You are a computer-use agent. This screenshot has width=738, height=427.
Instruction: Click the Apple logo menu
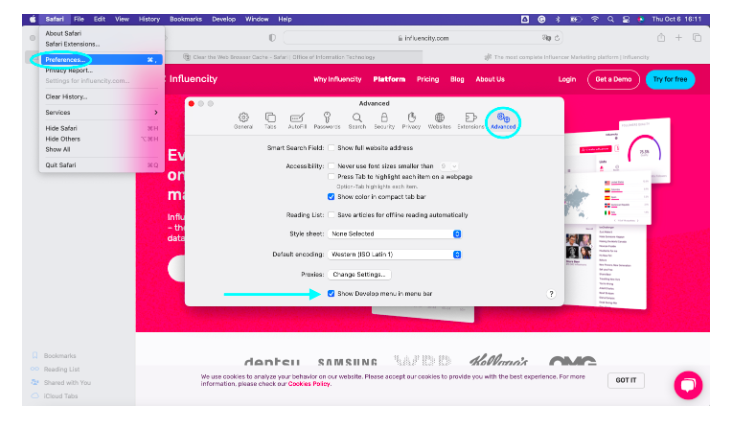(x=32, y=19)
